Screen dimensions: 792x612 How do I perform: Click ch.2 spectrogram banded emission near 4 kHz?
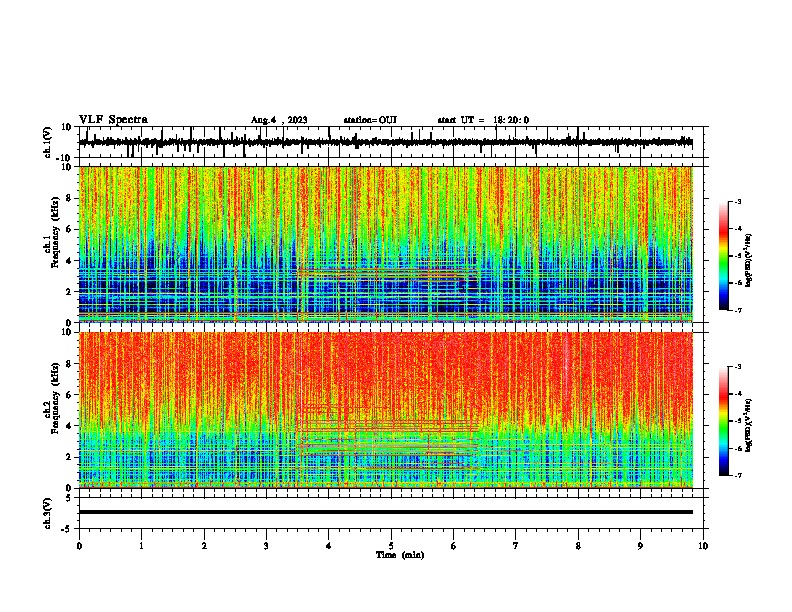coord(388,425)
